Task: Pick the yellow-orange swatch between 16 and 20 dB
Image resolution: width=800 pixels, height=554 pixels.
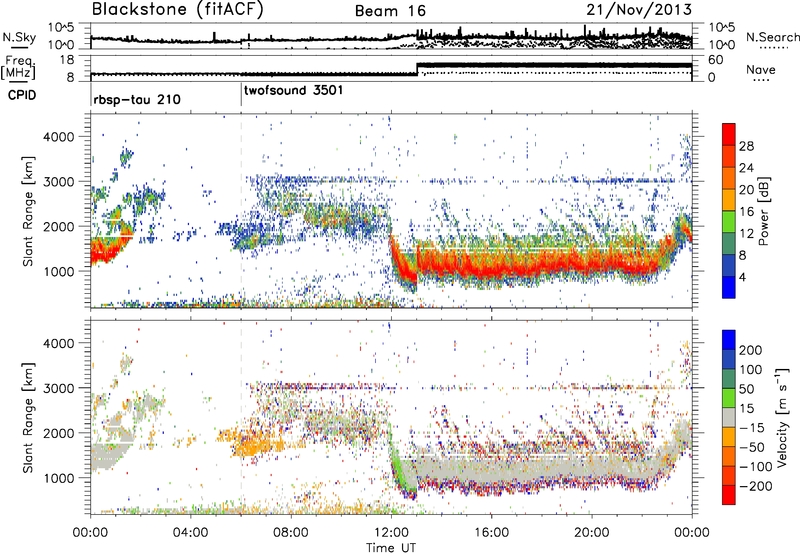Action: tap(729, 200)
